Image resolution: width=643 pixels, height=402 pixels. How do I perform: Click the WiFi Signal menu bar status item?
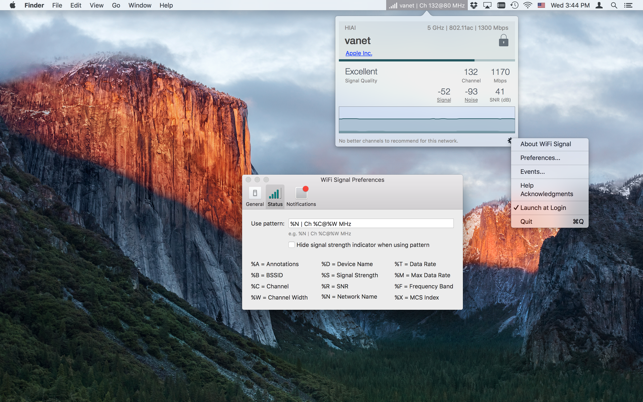click(x=426, y=5)
